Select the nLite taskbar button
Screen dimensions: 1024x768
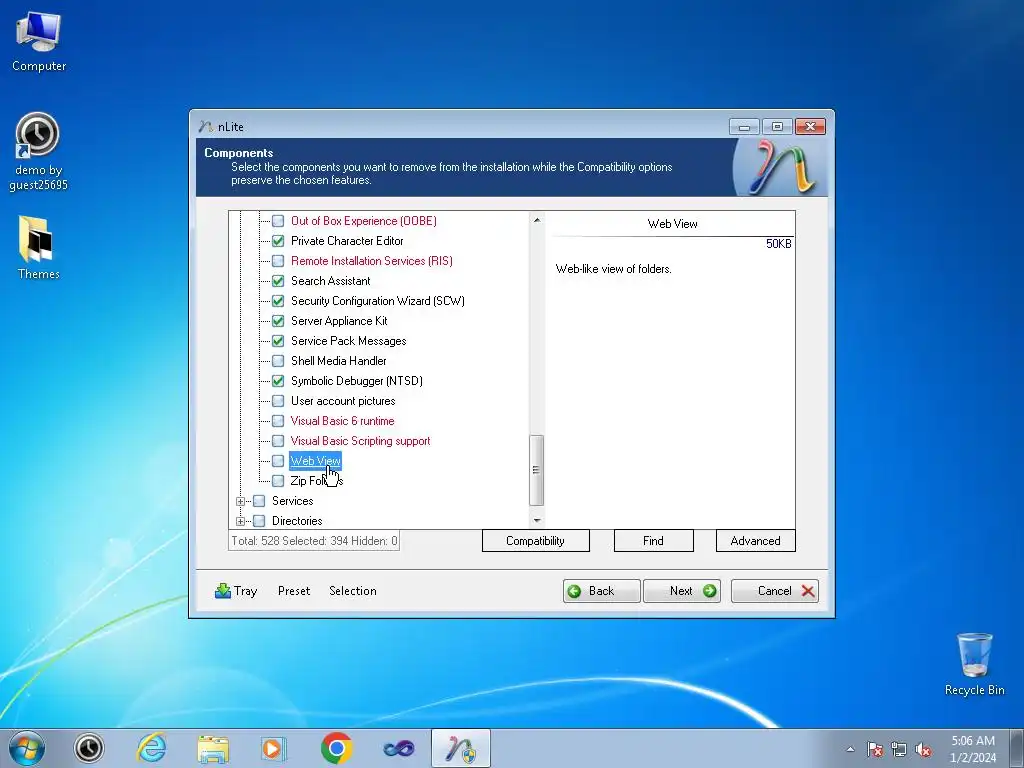tap(461, 748)
